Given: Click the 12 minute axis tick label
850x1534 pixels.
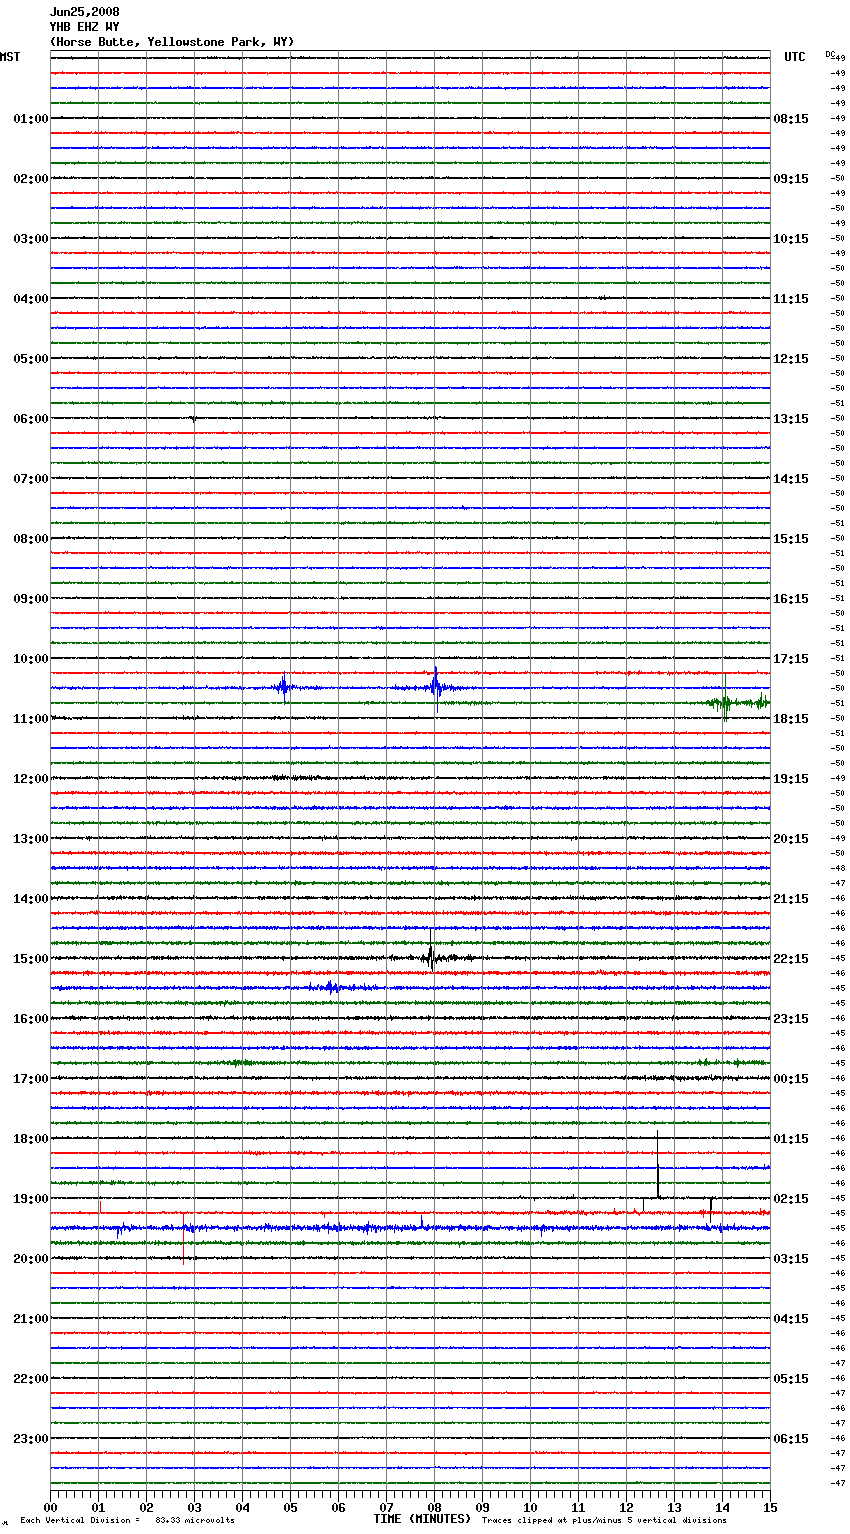Looking at the screenshot, I should pos(626,1507).
